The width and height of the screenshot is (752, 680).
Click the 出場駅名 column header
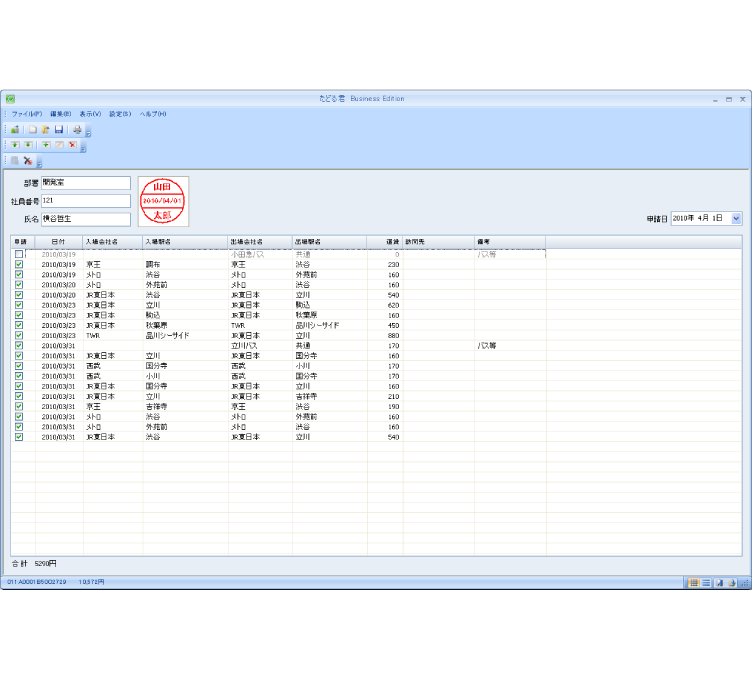(x=329, y=242)
